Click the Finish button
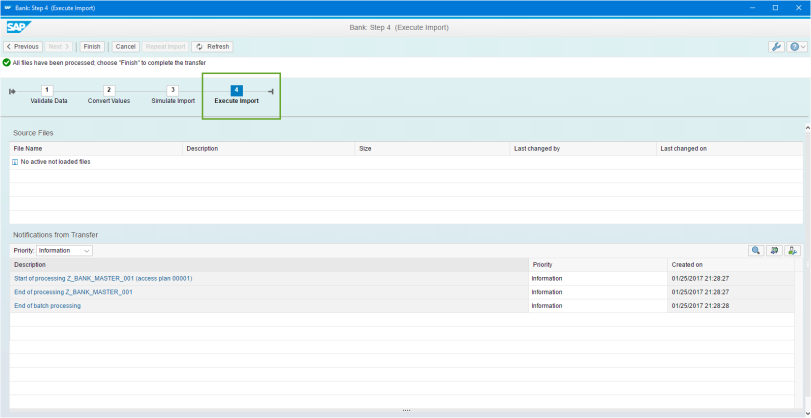This screenshot has height=418, width=811. pyautogui.click(x=92, y=47)
